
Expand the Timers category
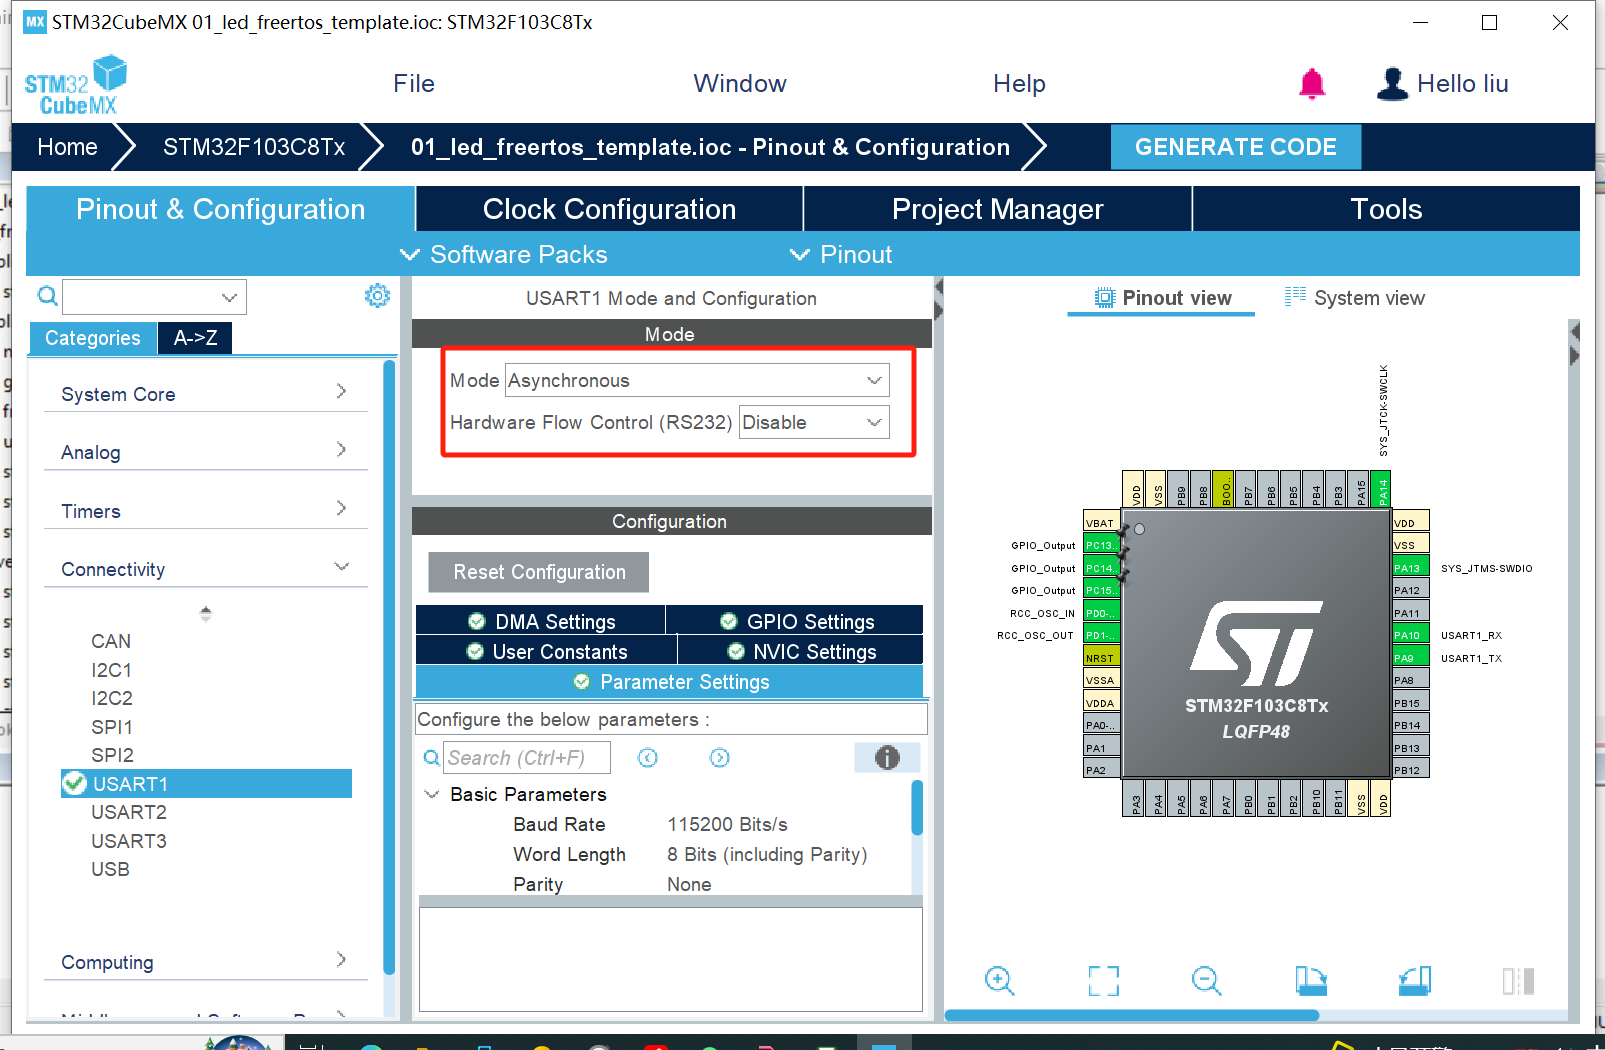[206, 510]
